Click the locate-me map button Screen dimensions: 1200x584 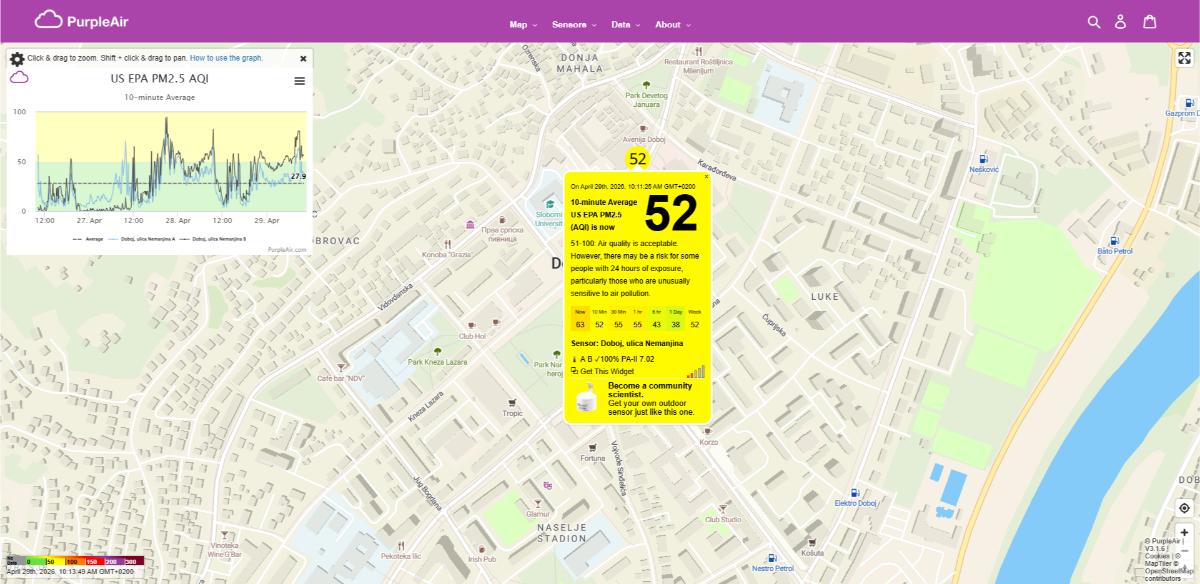pos(1184,508)
